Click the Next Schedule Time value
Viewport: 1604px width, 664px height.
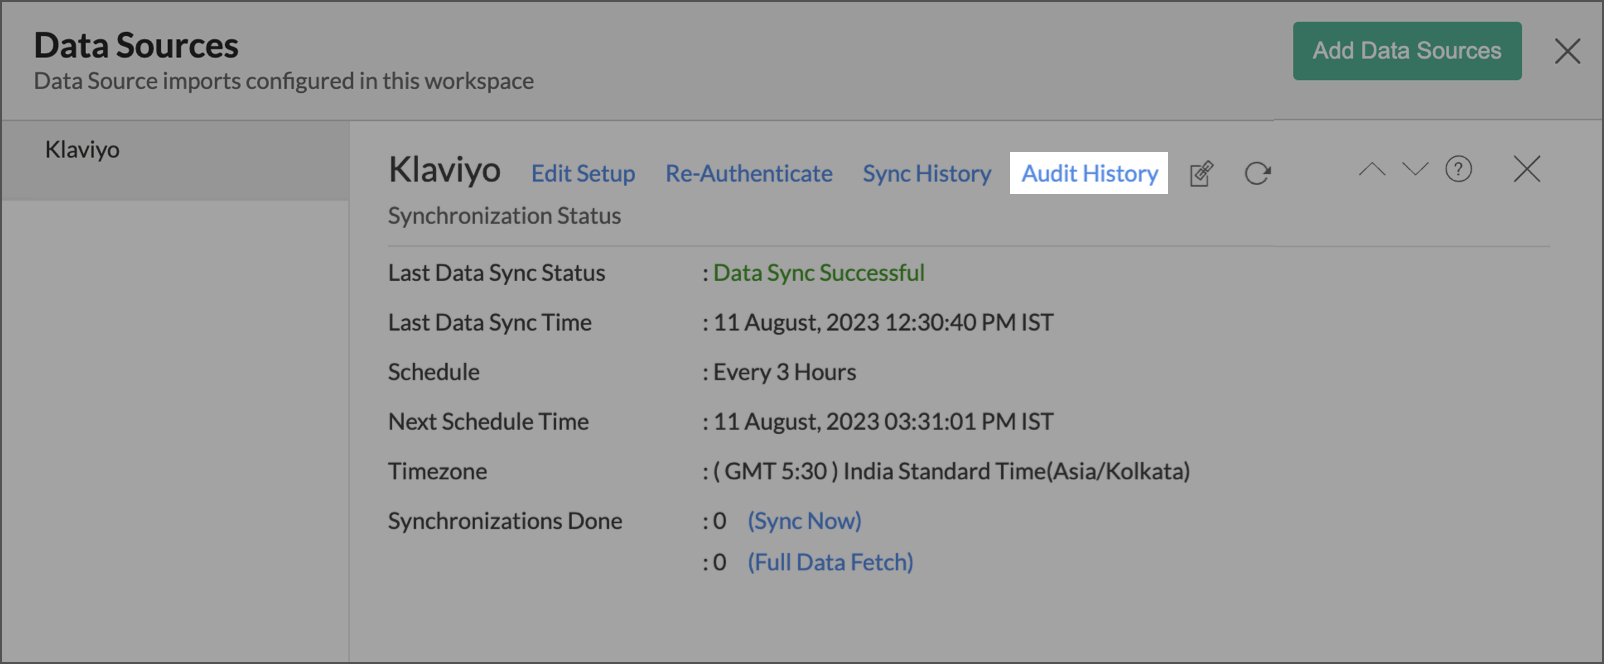click(884, 421)
